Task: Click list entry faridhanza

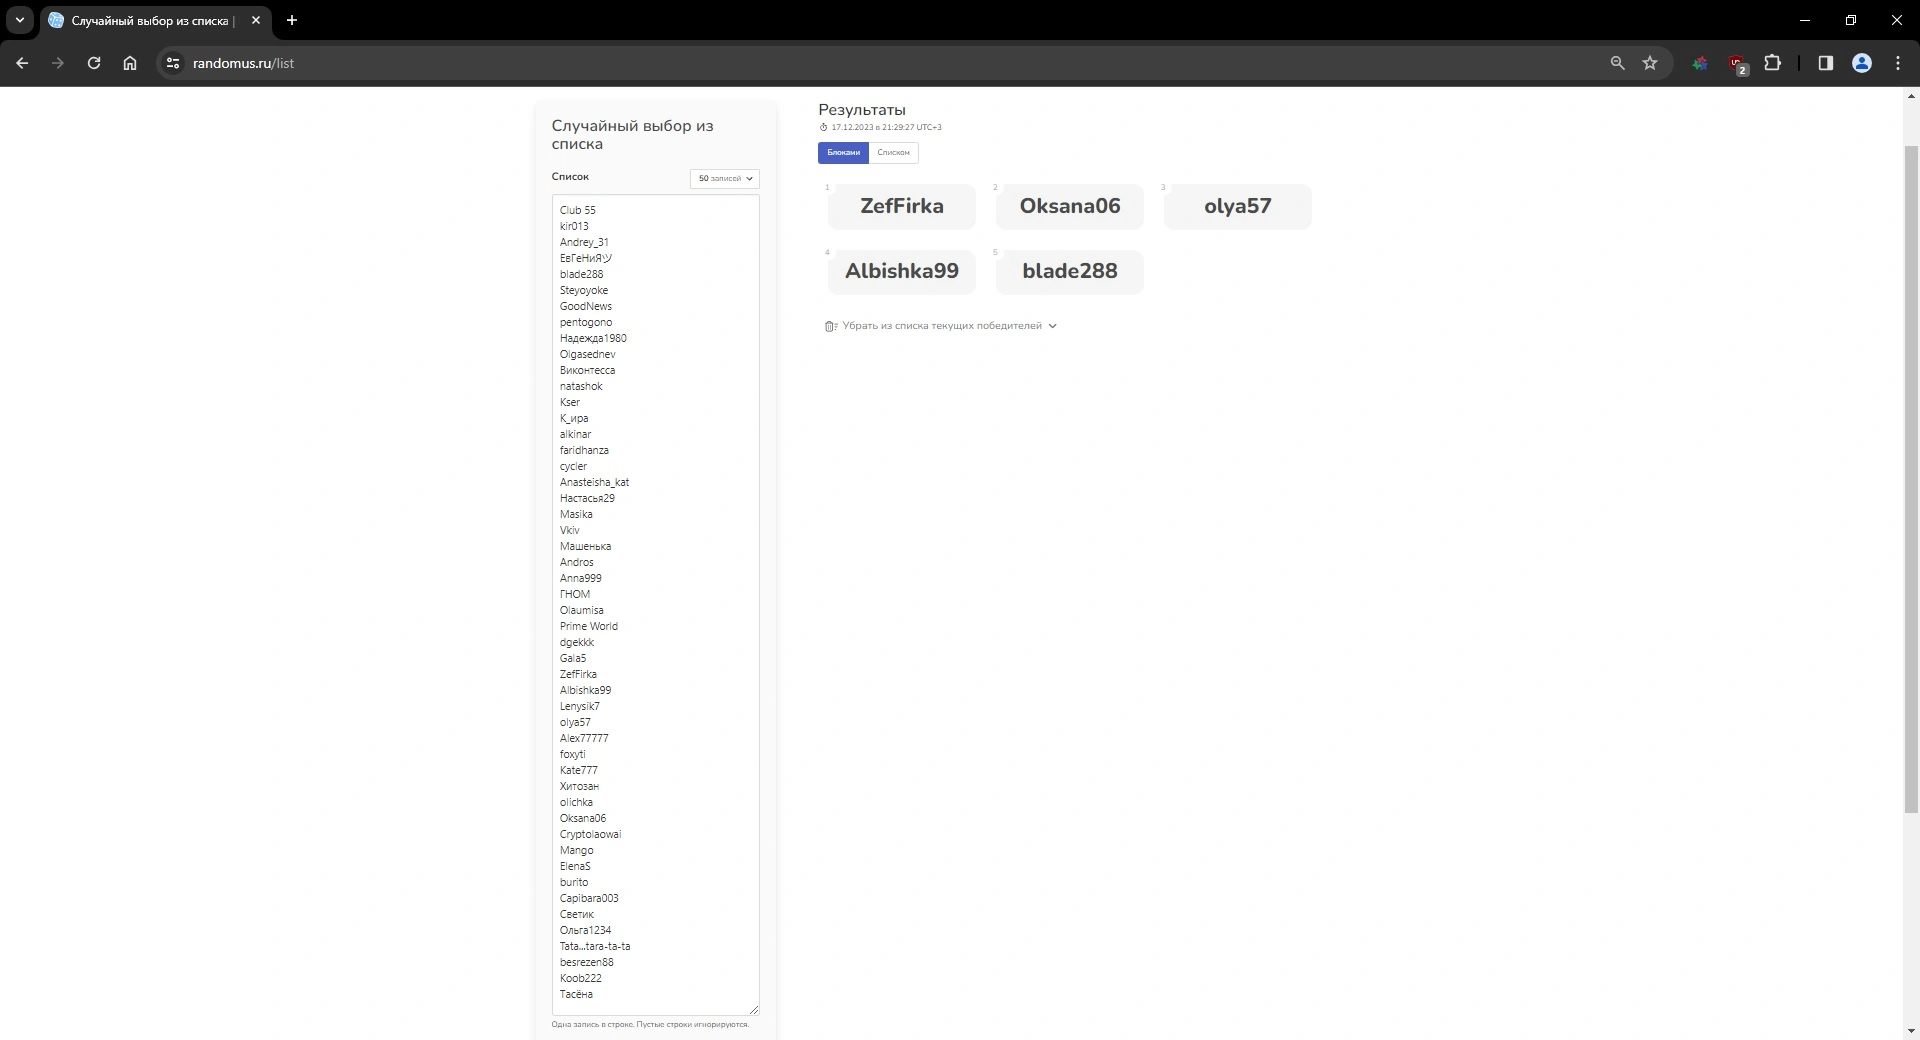Action: pyautogui.click(x=584, y=450)
